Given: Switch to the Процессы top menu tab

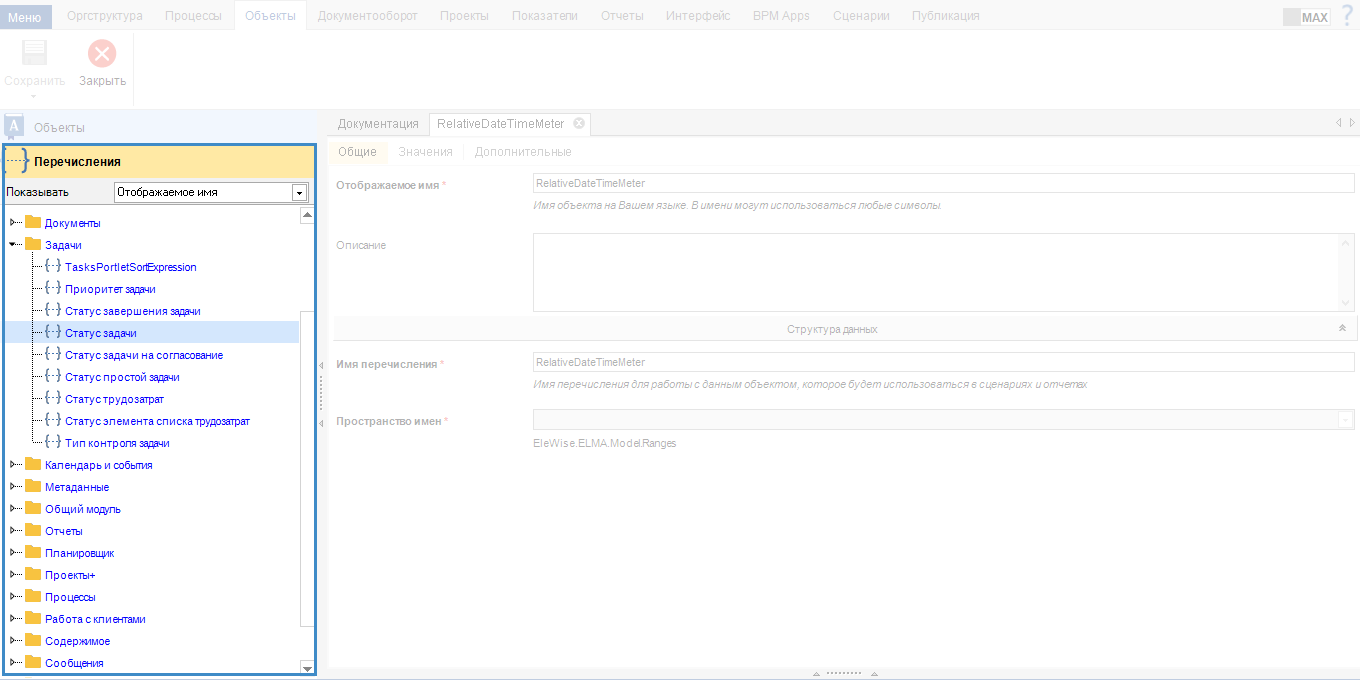Looking at the screenshot, I should coord(194,15).
